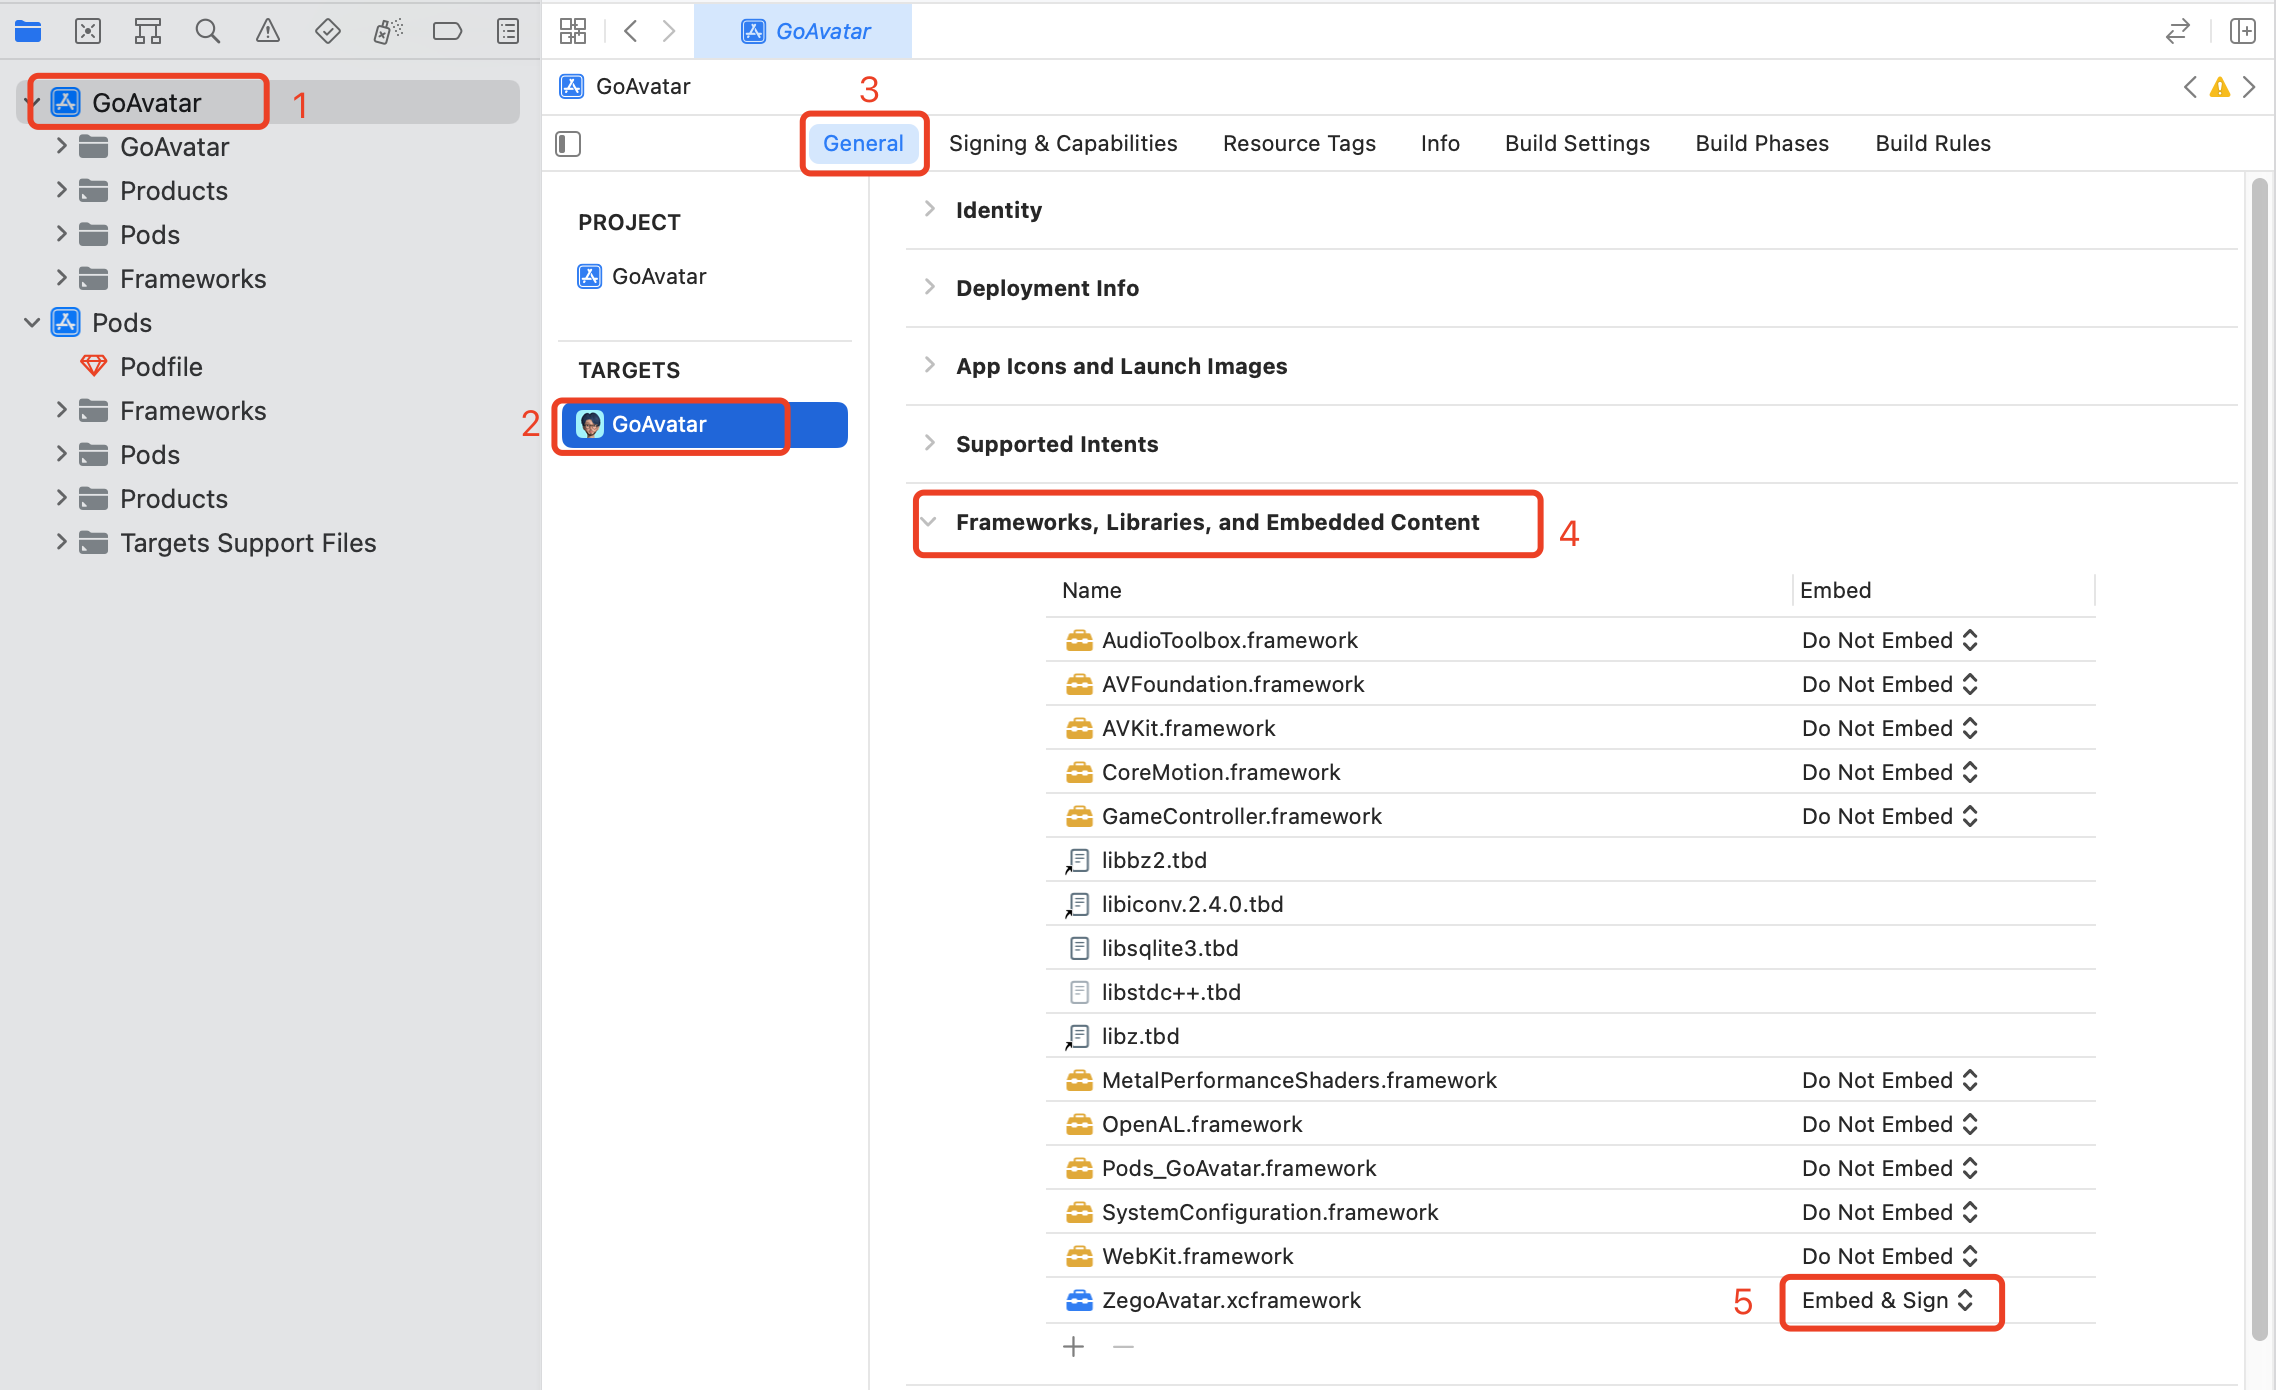Change embed option for GameController.framework
Viewport: 2276px width, 1390px height.
(x=1890, y=816)
